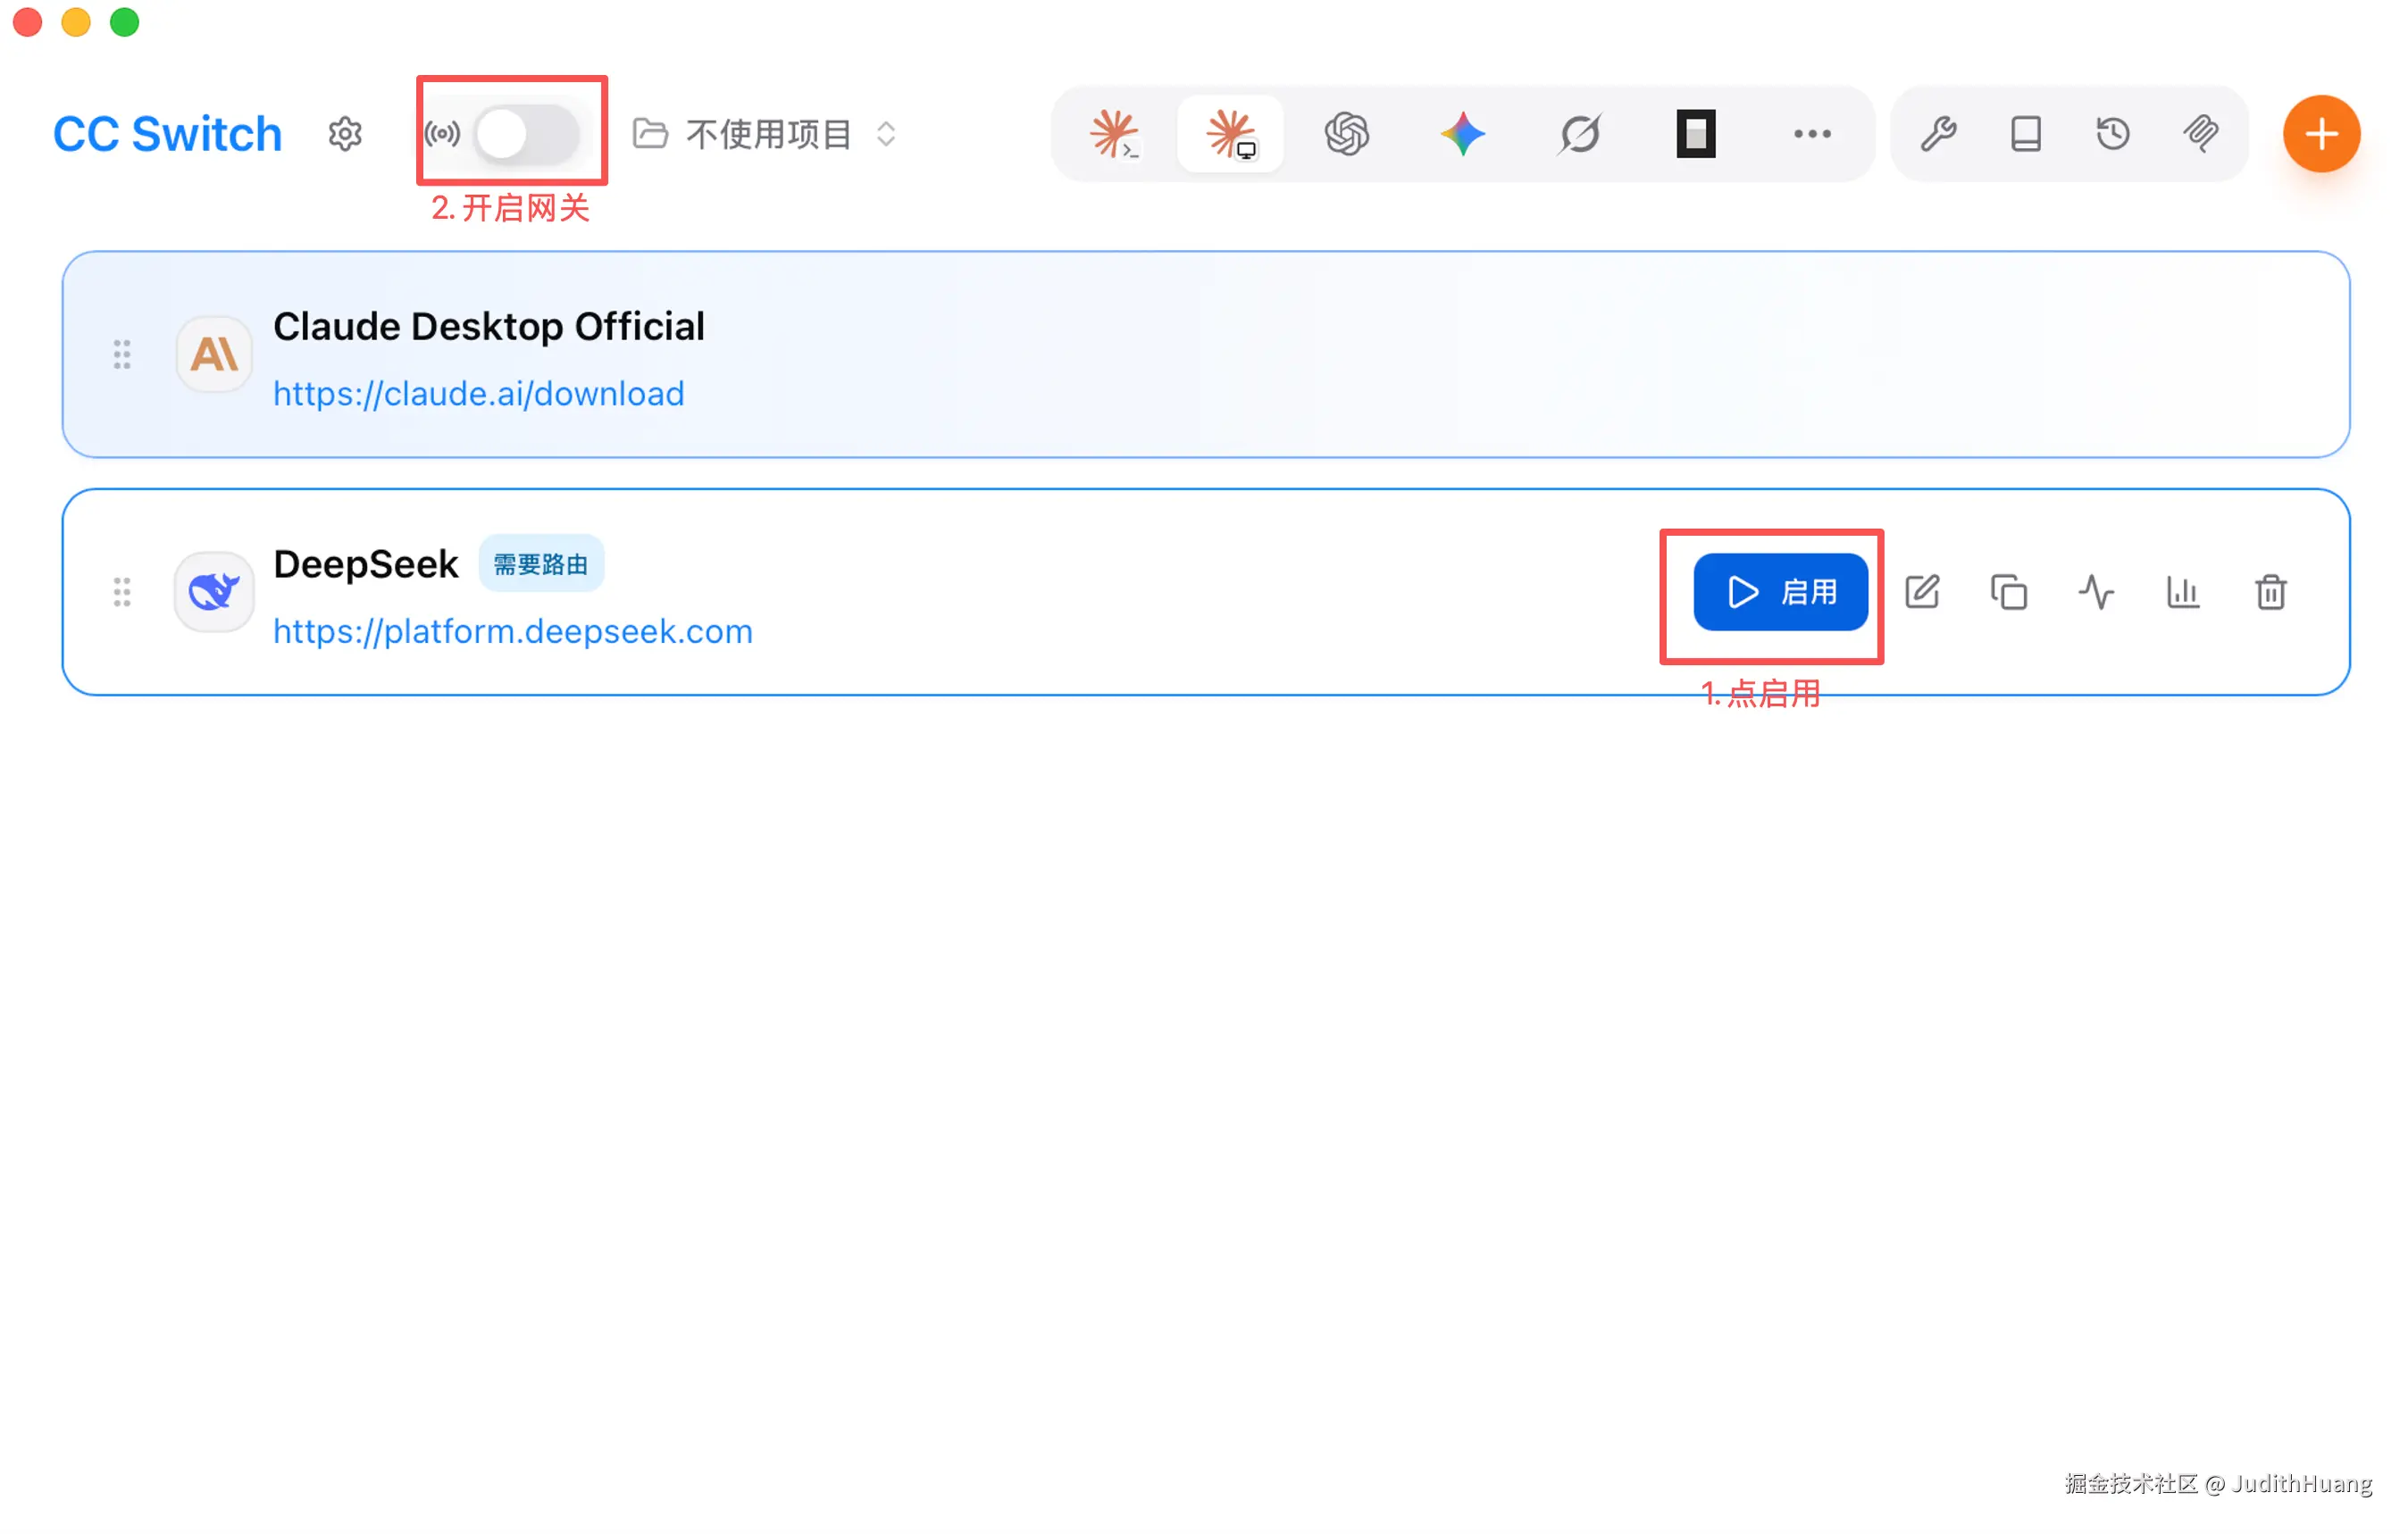This screenshot has height=1534, width=2408.
Task: Open the book icon panel
Action: [2026, 134]
